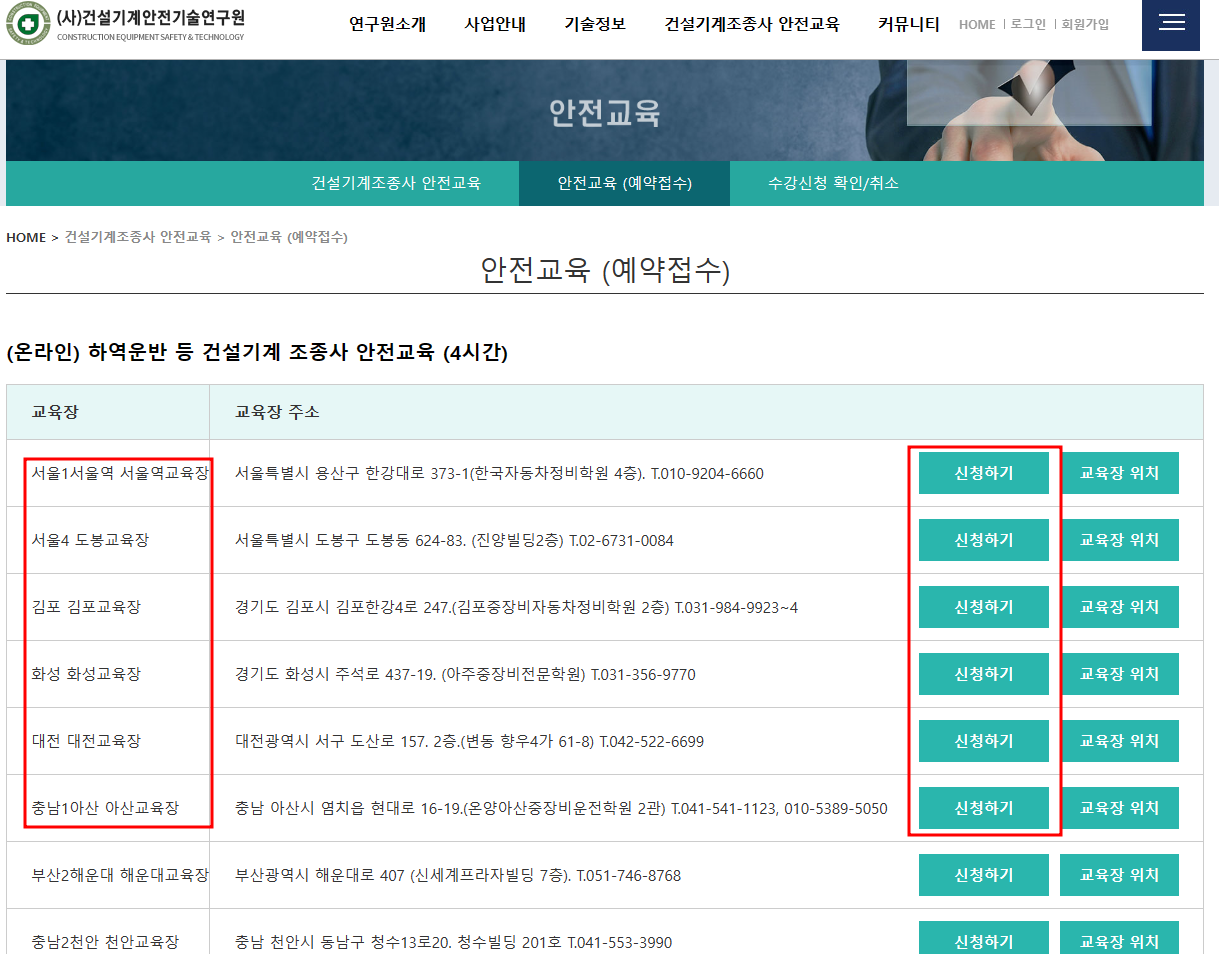View 교육장 위치 for 대전 대전교육장
The image size is (1219, 954).
(1119, 740)
